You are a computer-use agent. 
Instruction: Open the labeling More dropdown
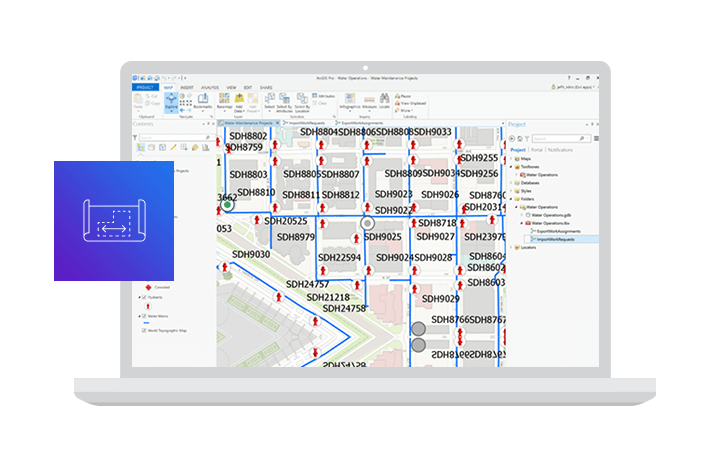click(x=404, y=111)
